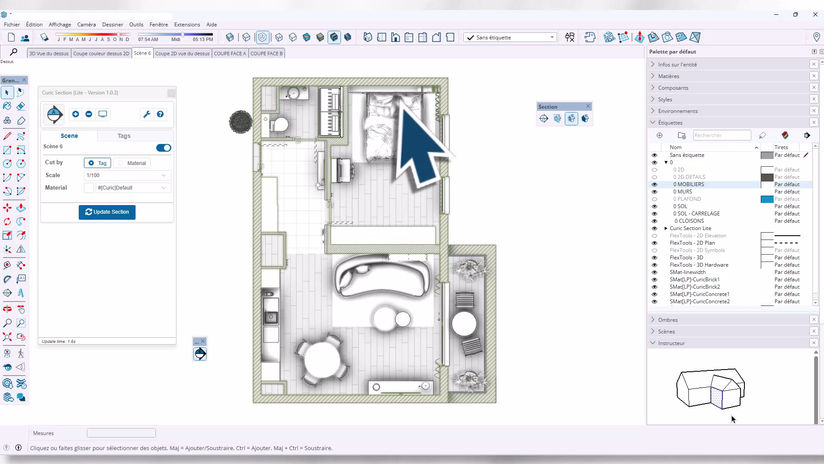Click the plus icon in Curic Section panel

point(75,114)
